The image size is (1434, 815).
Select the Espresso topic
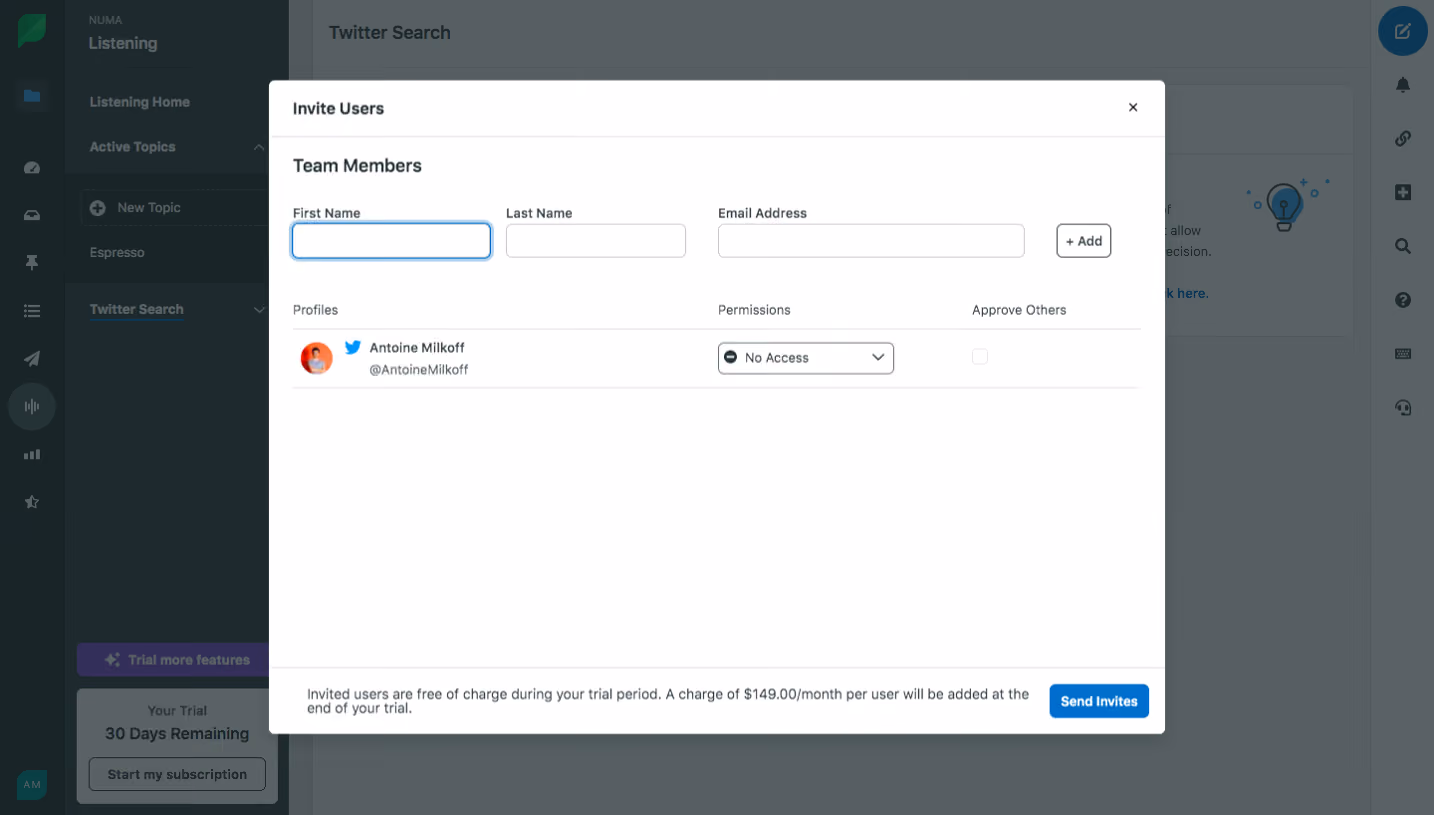pos(117,253)
